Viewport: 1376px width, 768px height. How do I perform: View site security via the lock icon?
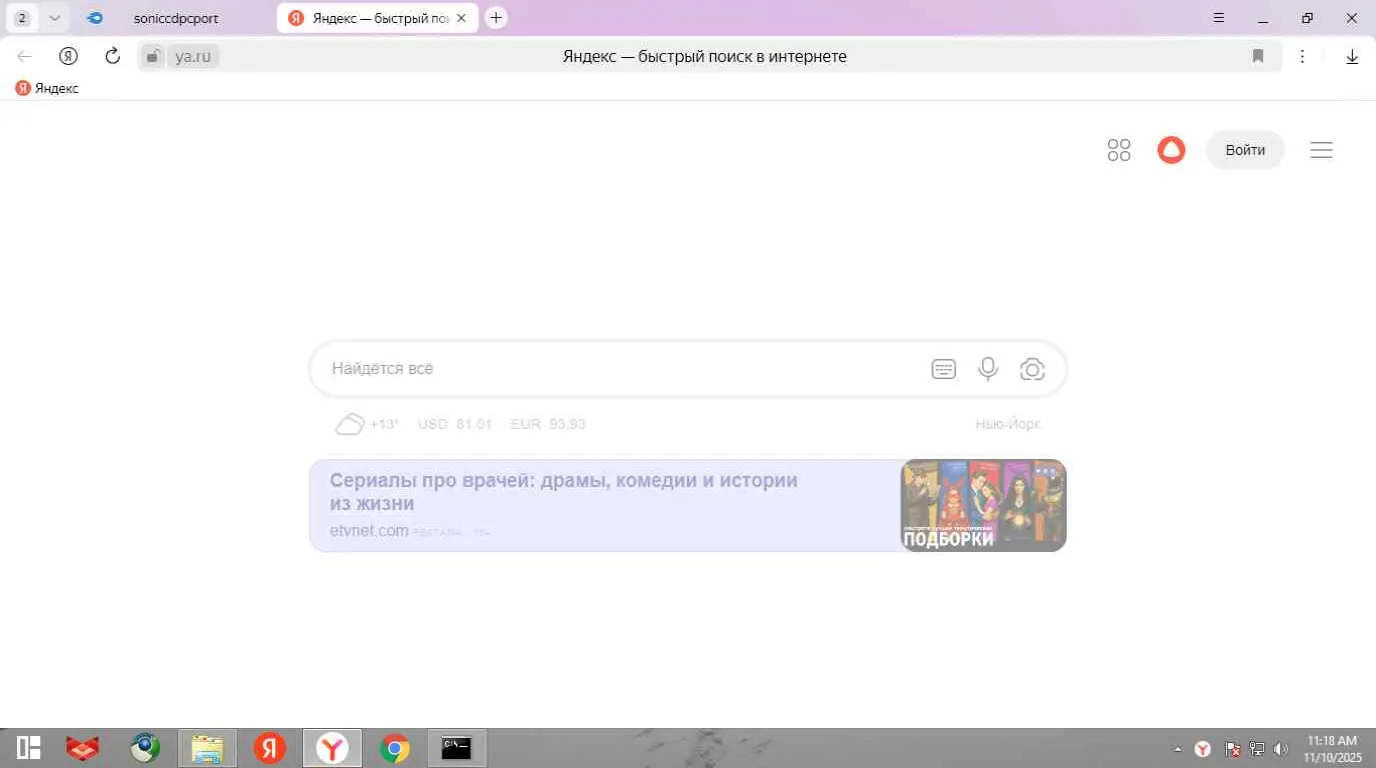pos(152,56)
